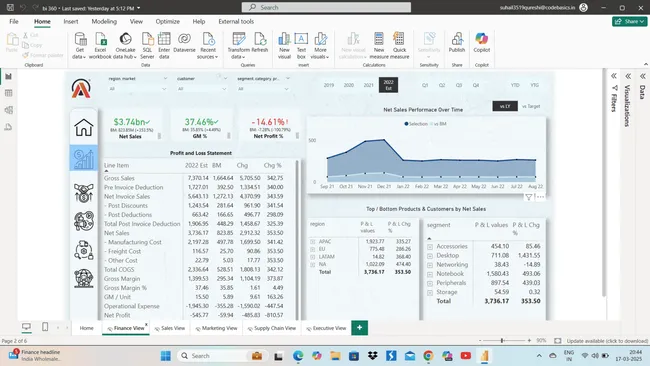This screenshot has width=650, height=366.
Task: Open YouTube app on taskbar
Action: (466, 356)
